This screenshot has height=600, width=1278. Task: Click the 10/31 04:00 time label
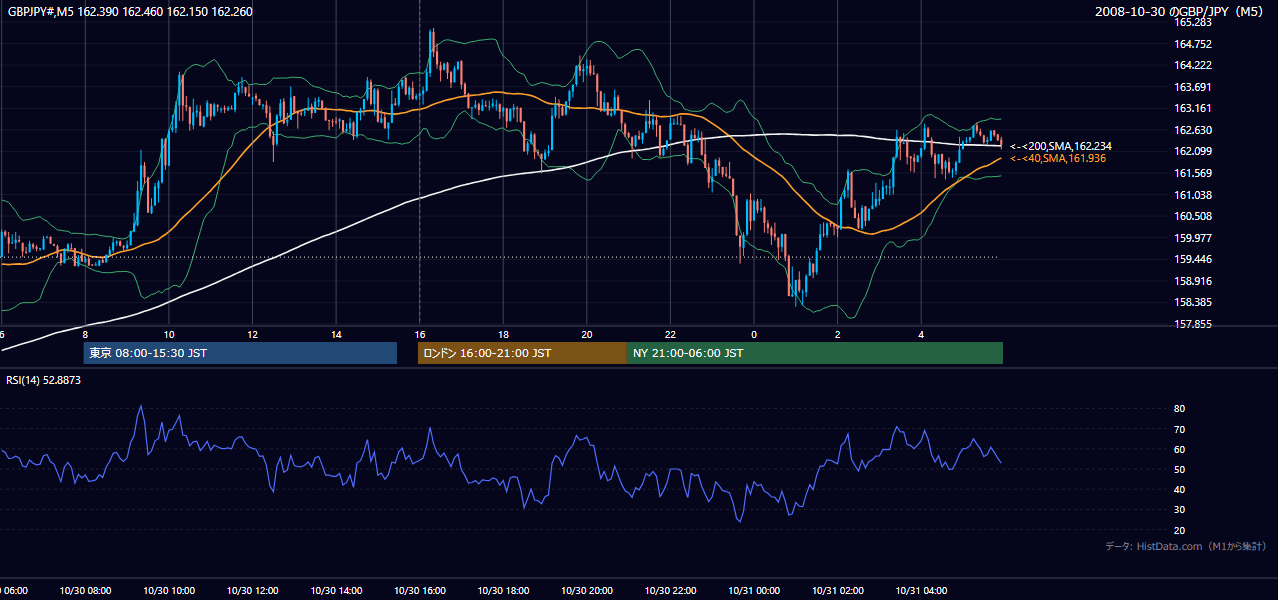[x=921, y=591]
